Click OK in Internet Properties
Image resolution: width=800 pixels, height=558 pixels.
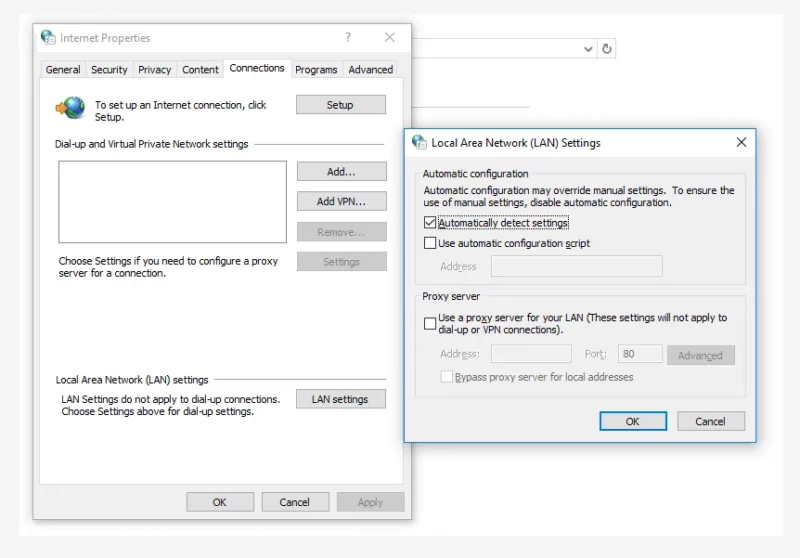220,502
